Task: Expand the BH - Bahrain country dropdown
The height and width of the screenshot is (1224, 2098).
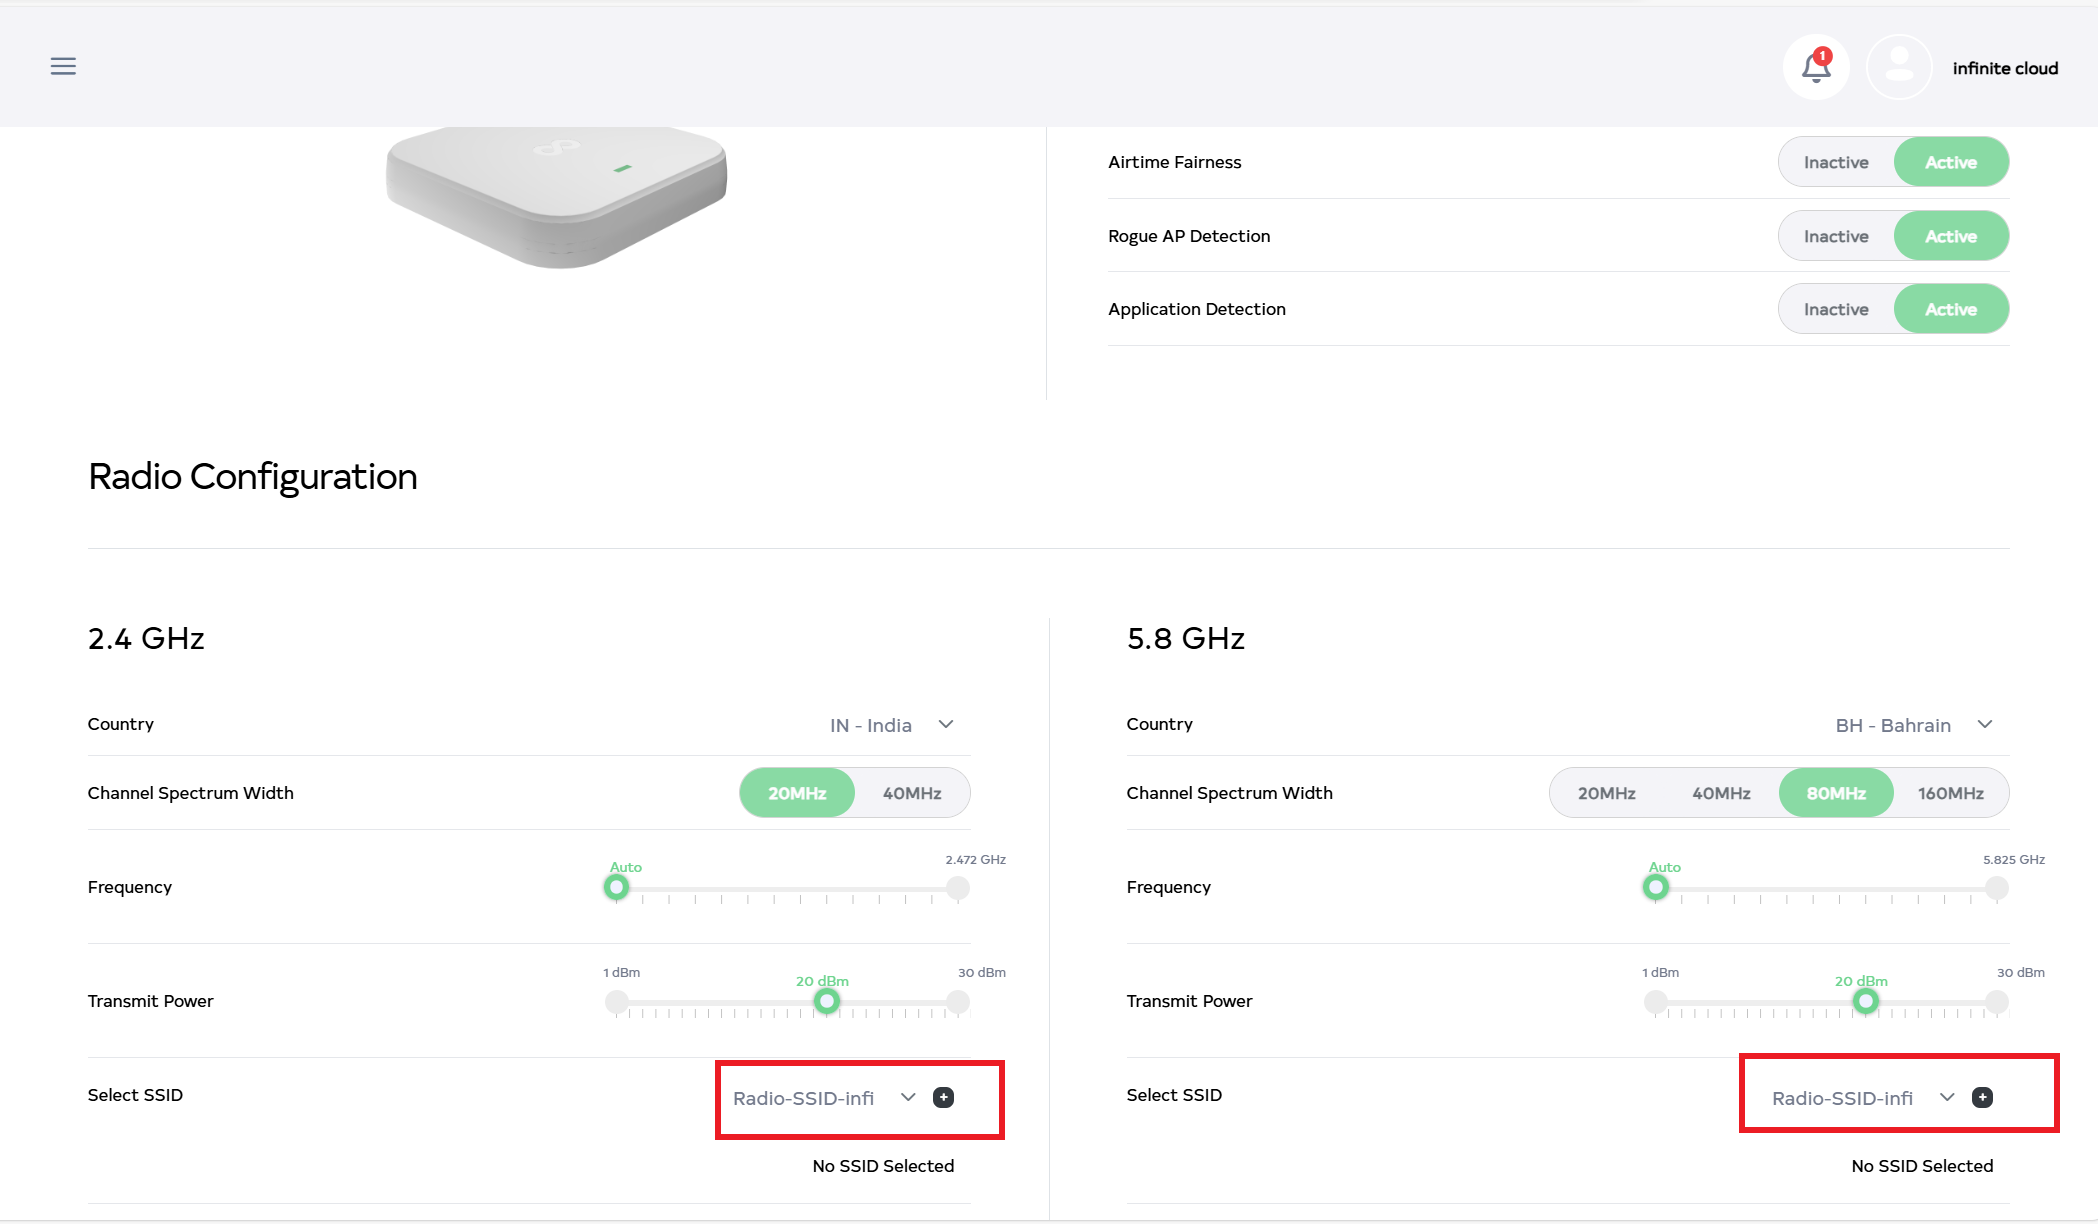Action: [x=1912, y=725]
